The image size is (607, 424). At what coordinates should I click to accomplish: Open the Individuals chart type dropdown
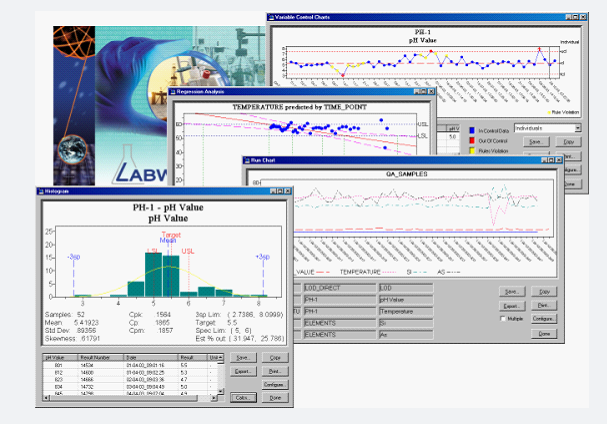pyautogui.click(x=578, y=128)
